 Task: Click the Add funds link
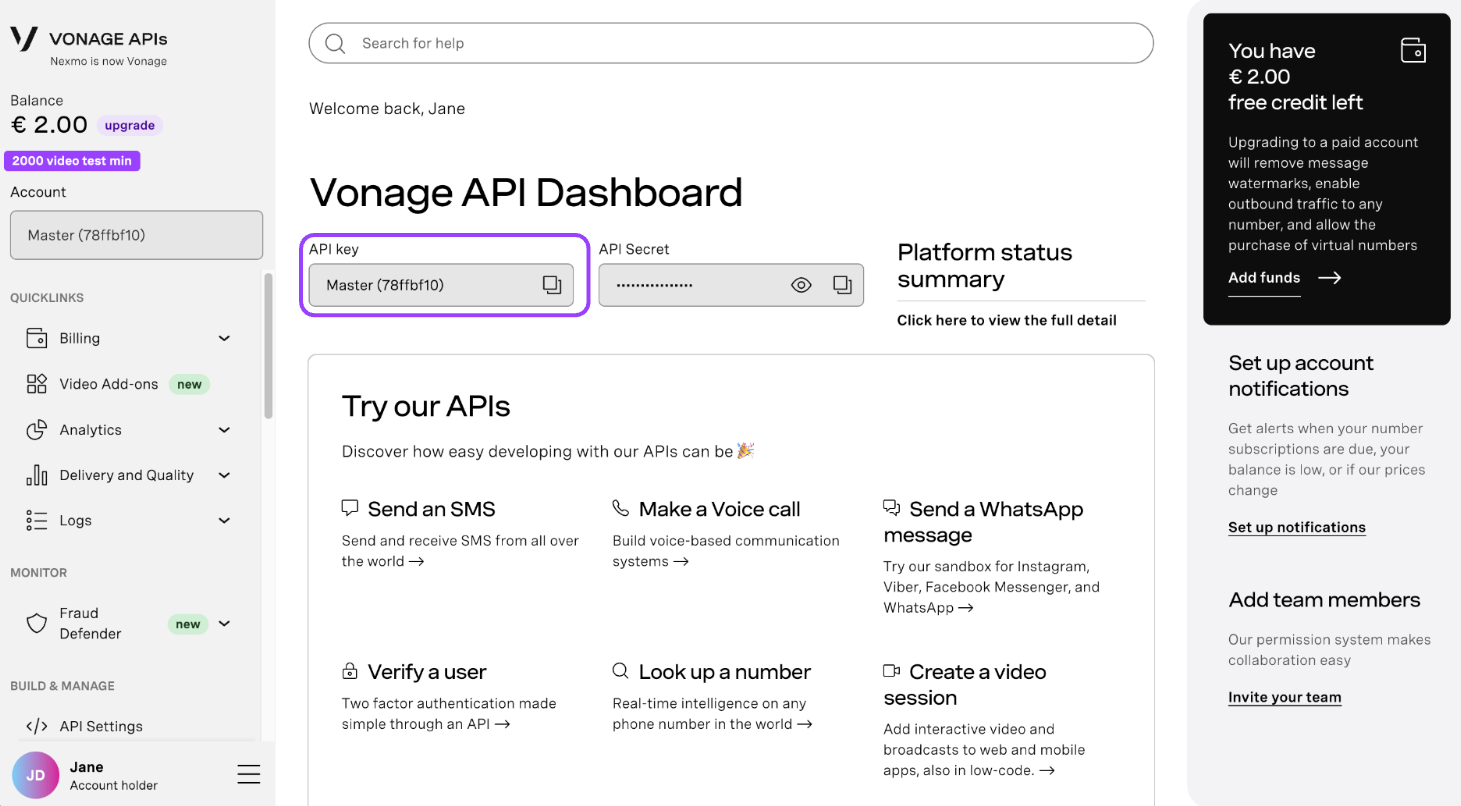click(x=1264, y=278)
